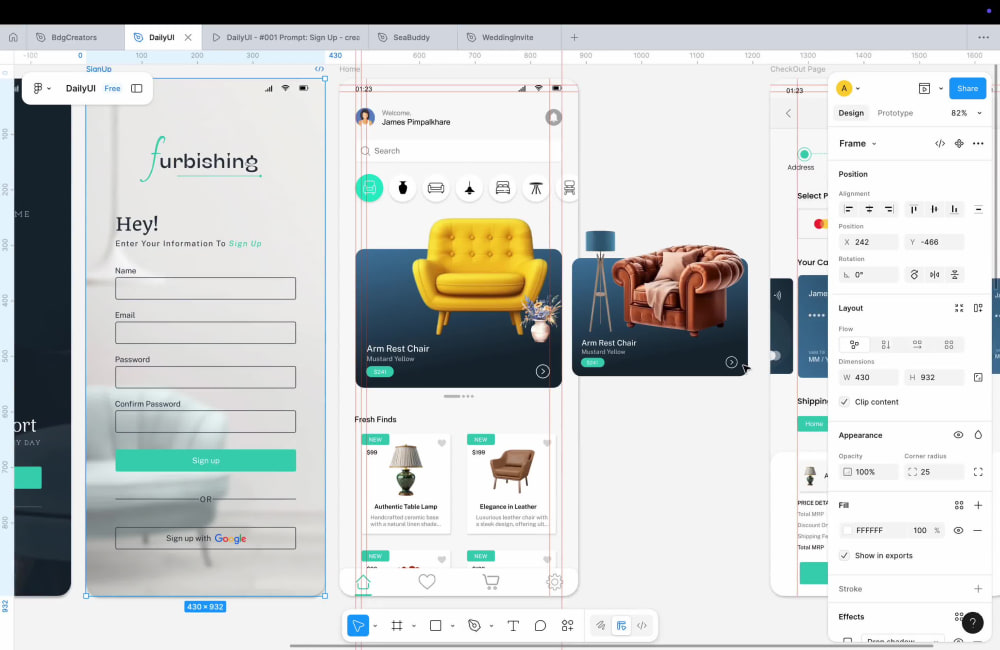Open a new tab with plus button
Image resolution: width=1000 pixels, height=650 pixels.
coord(574,38)
